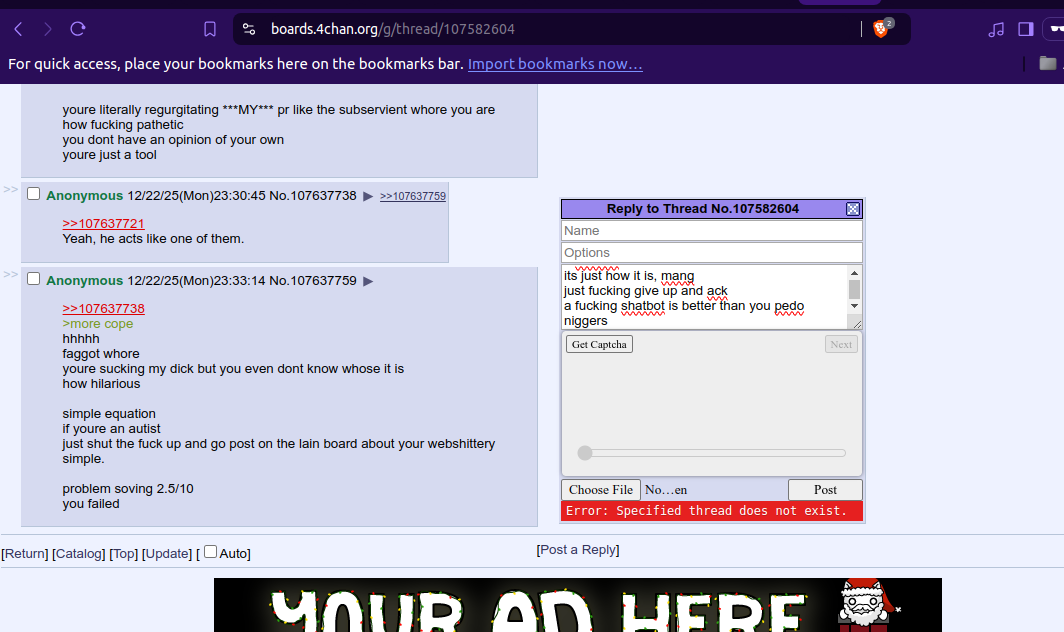Open the music playlist icon in toolbar
The image size is (1064, 632).
[x=996, y=29]
